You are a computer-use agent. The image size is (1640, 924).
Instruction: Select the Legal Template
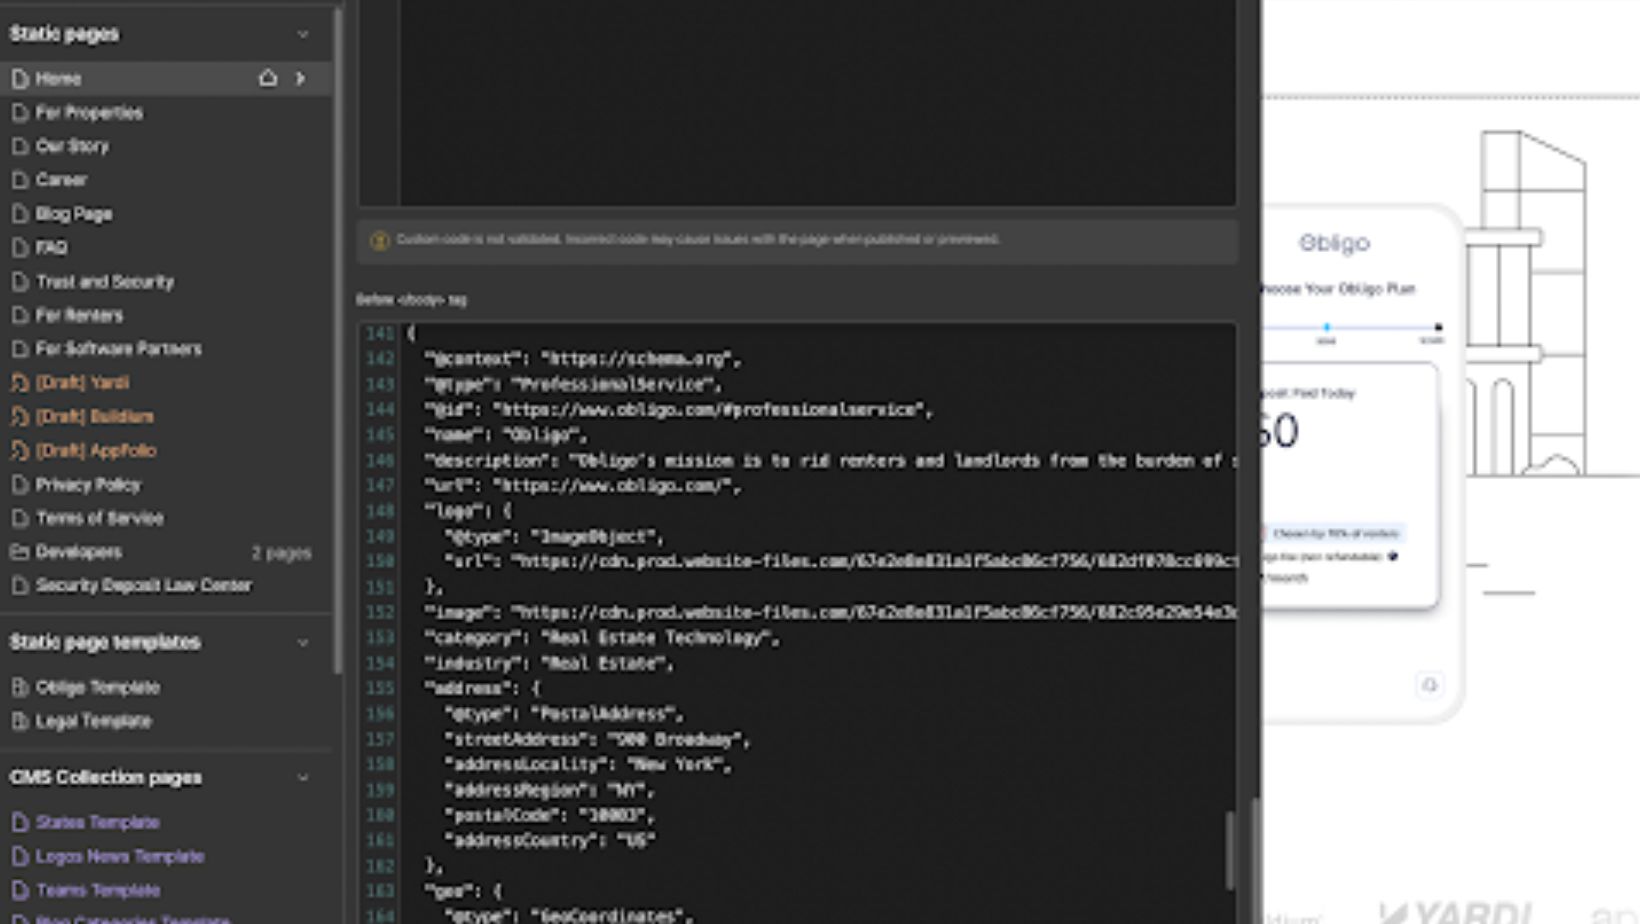(x=93, y=721)
